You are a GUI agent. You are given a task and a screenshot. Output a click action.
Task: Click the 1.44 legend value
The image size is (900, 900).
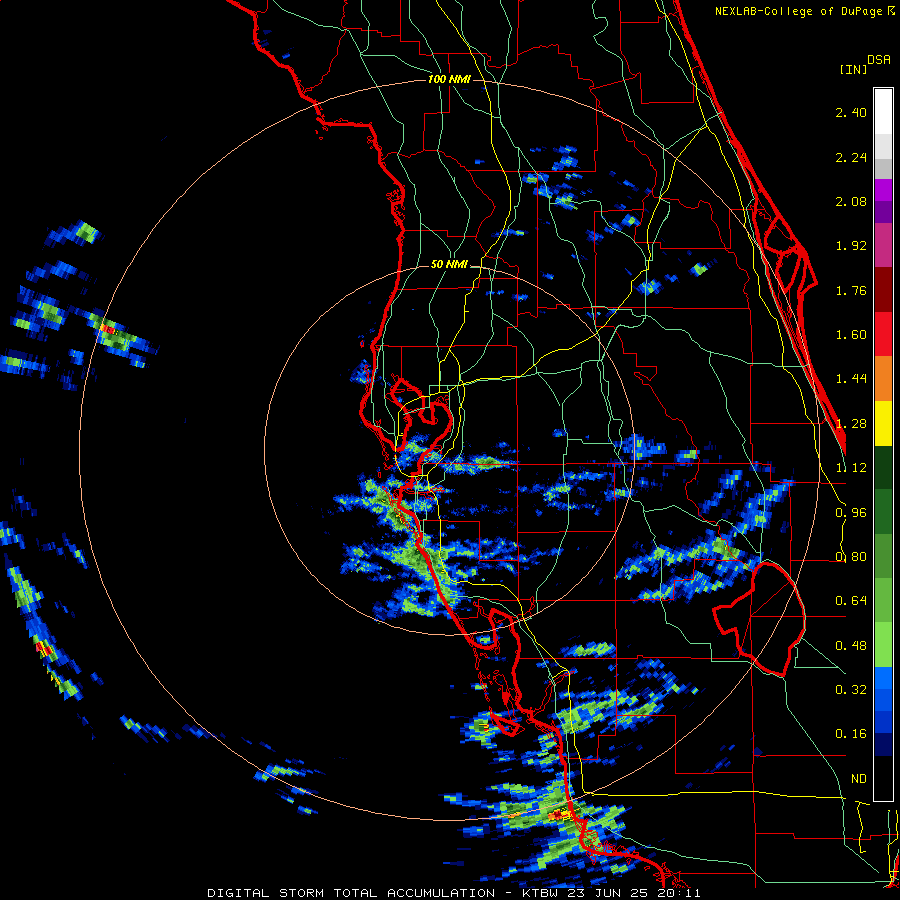851,379
